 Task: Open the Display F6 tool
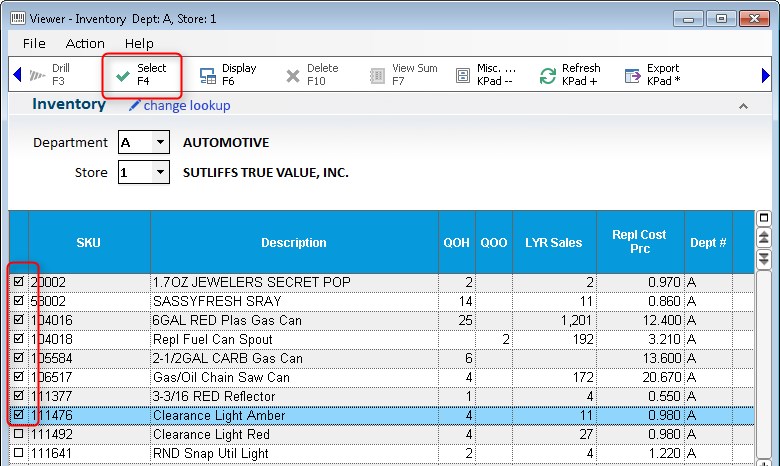pyautogui.click(x=208, y=75)
